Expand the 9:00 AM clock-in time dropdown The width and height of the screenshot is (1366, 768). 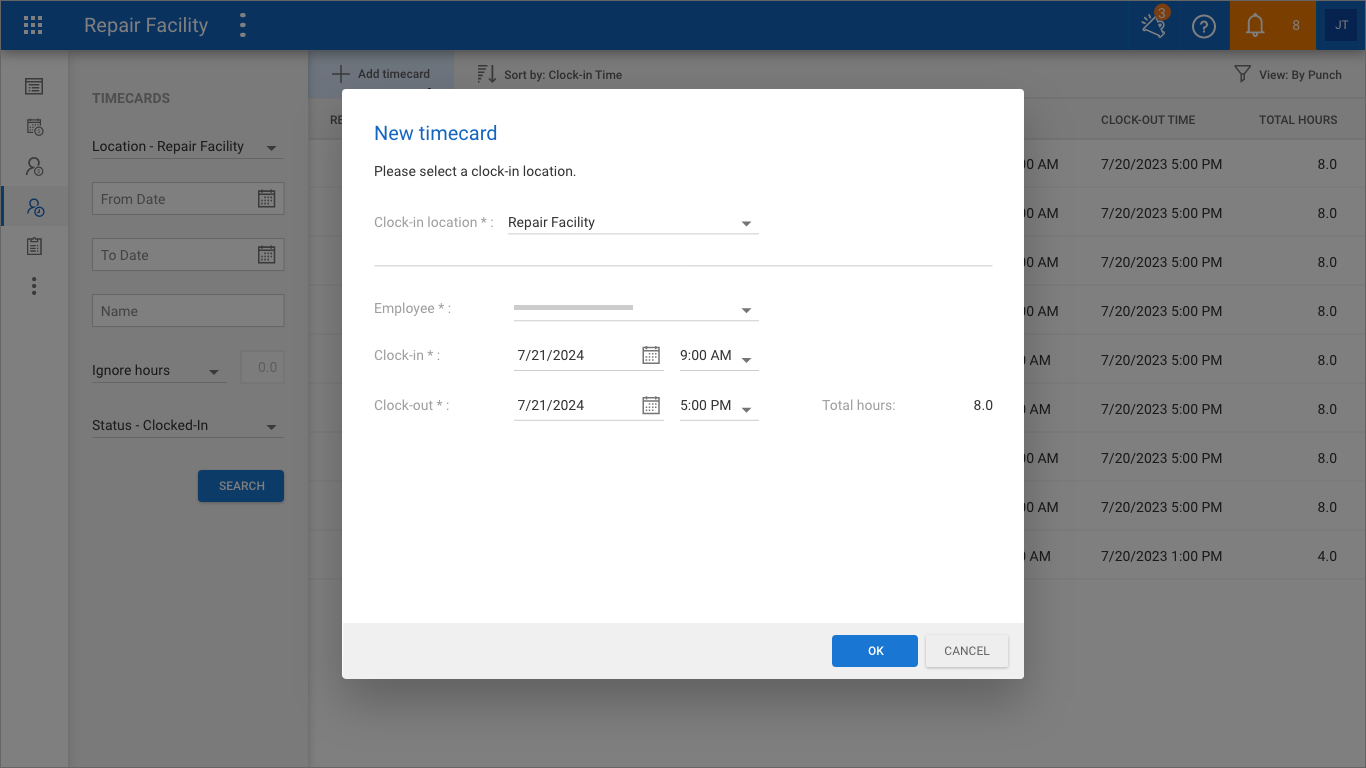(x=746, y=360)
